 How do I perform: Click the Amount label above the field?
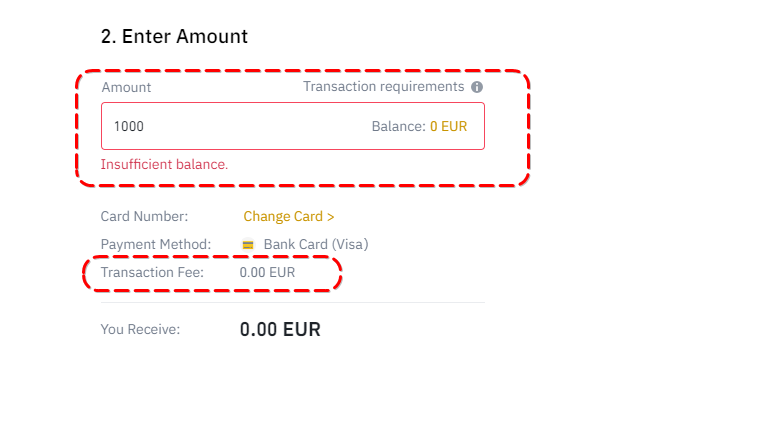pos(126,88)
